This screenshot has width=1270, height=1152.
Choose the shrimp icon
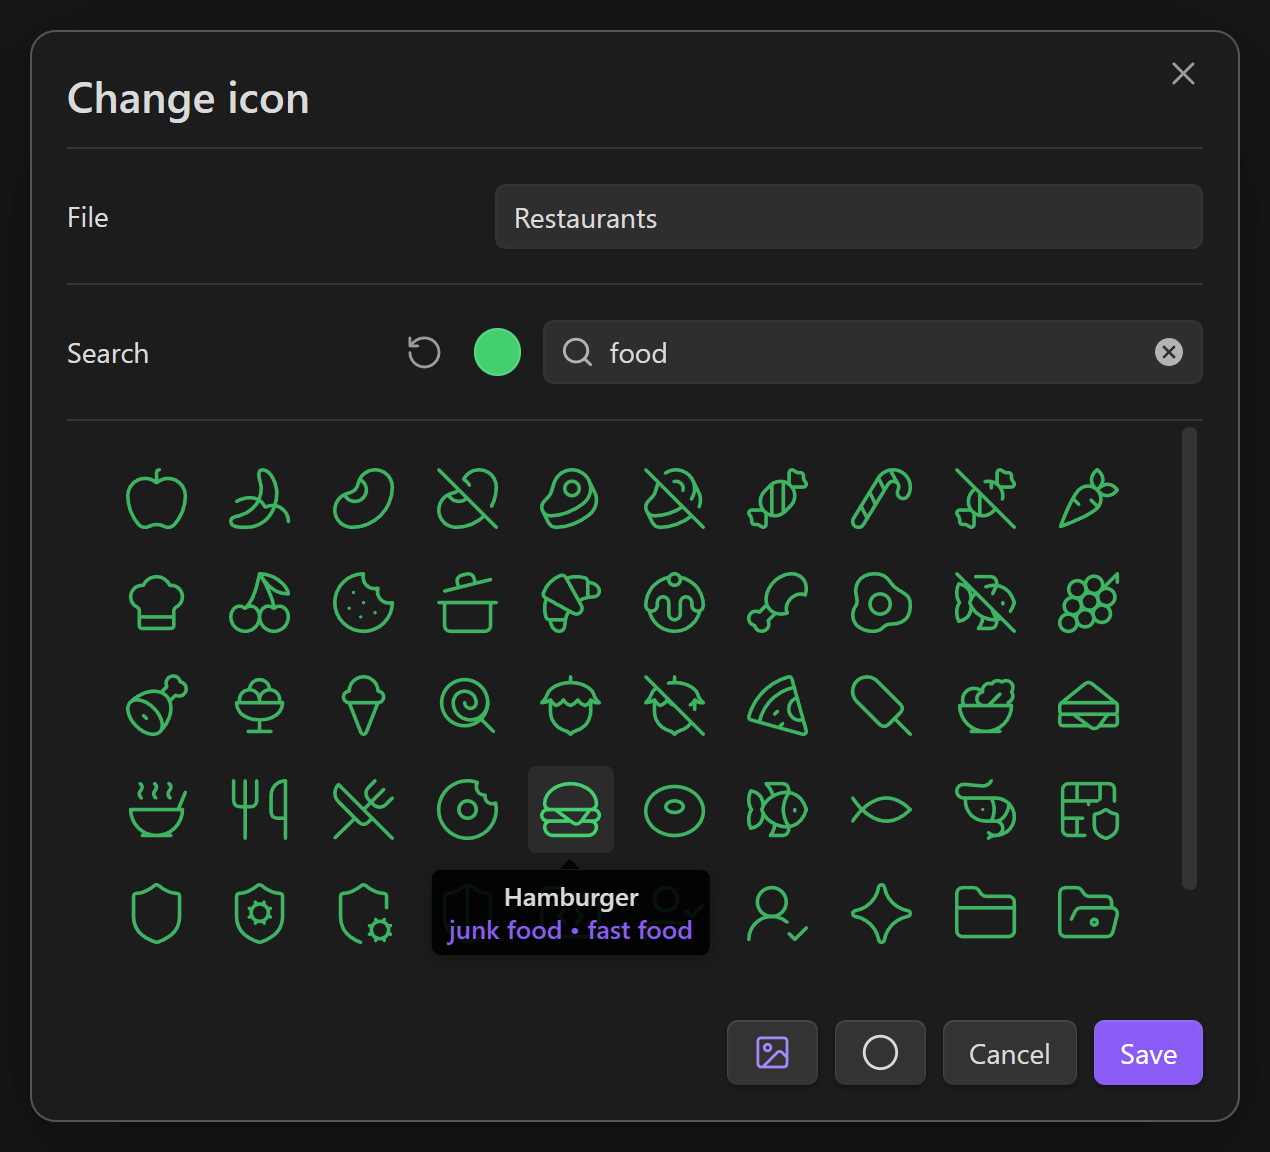click(x=985, y=810)
